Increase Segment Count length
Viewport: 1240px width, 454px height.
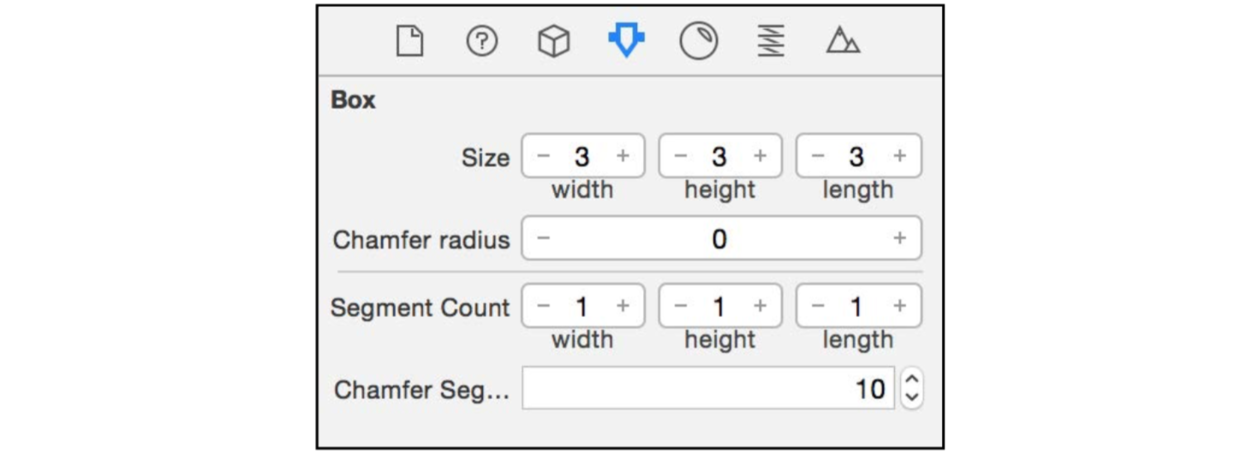pyautogui.click(x=899, y=306)
